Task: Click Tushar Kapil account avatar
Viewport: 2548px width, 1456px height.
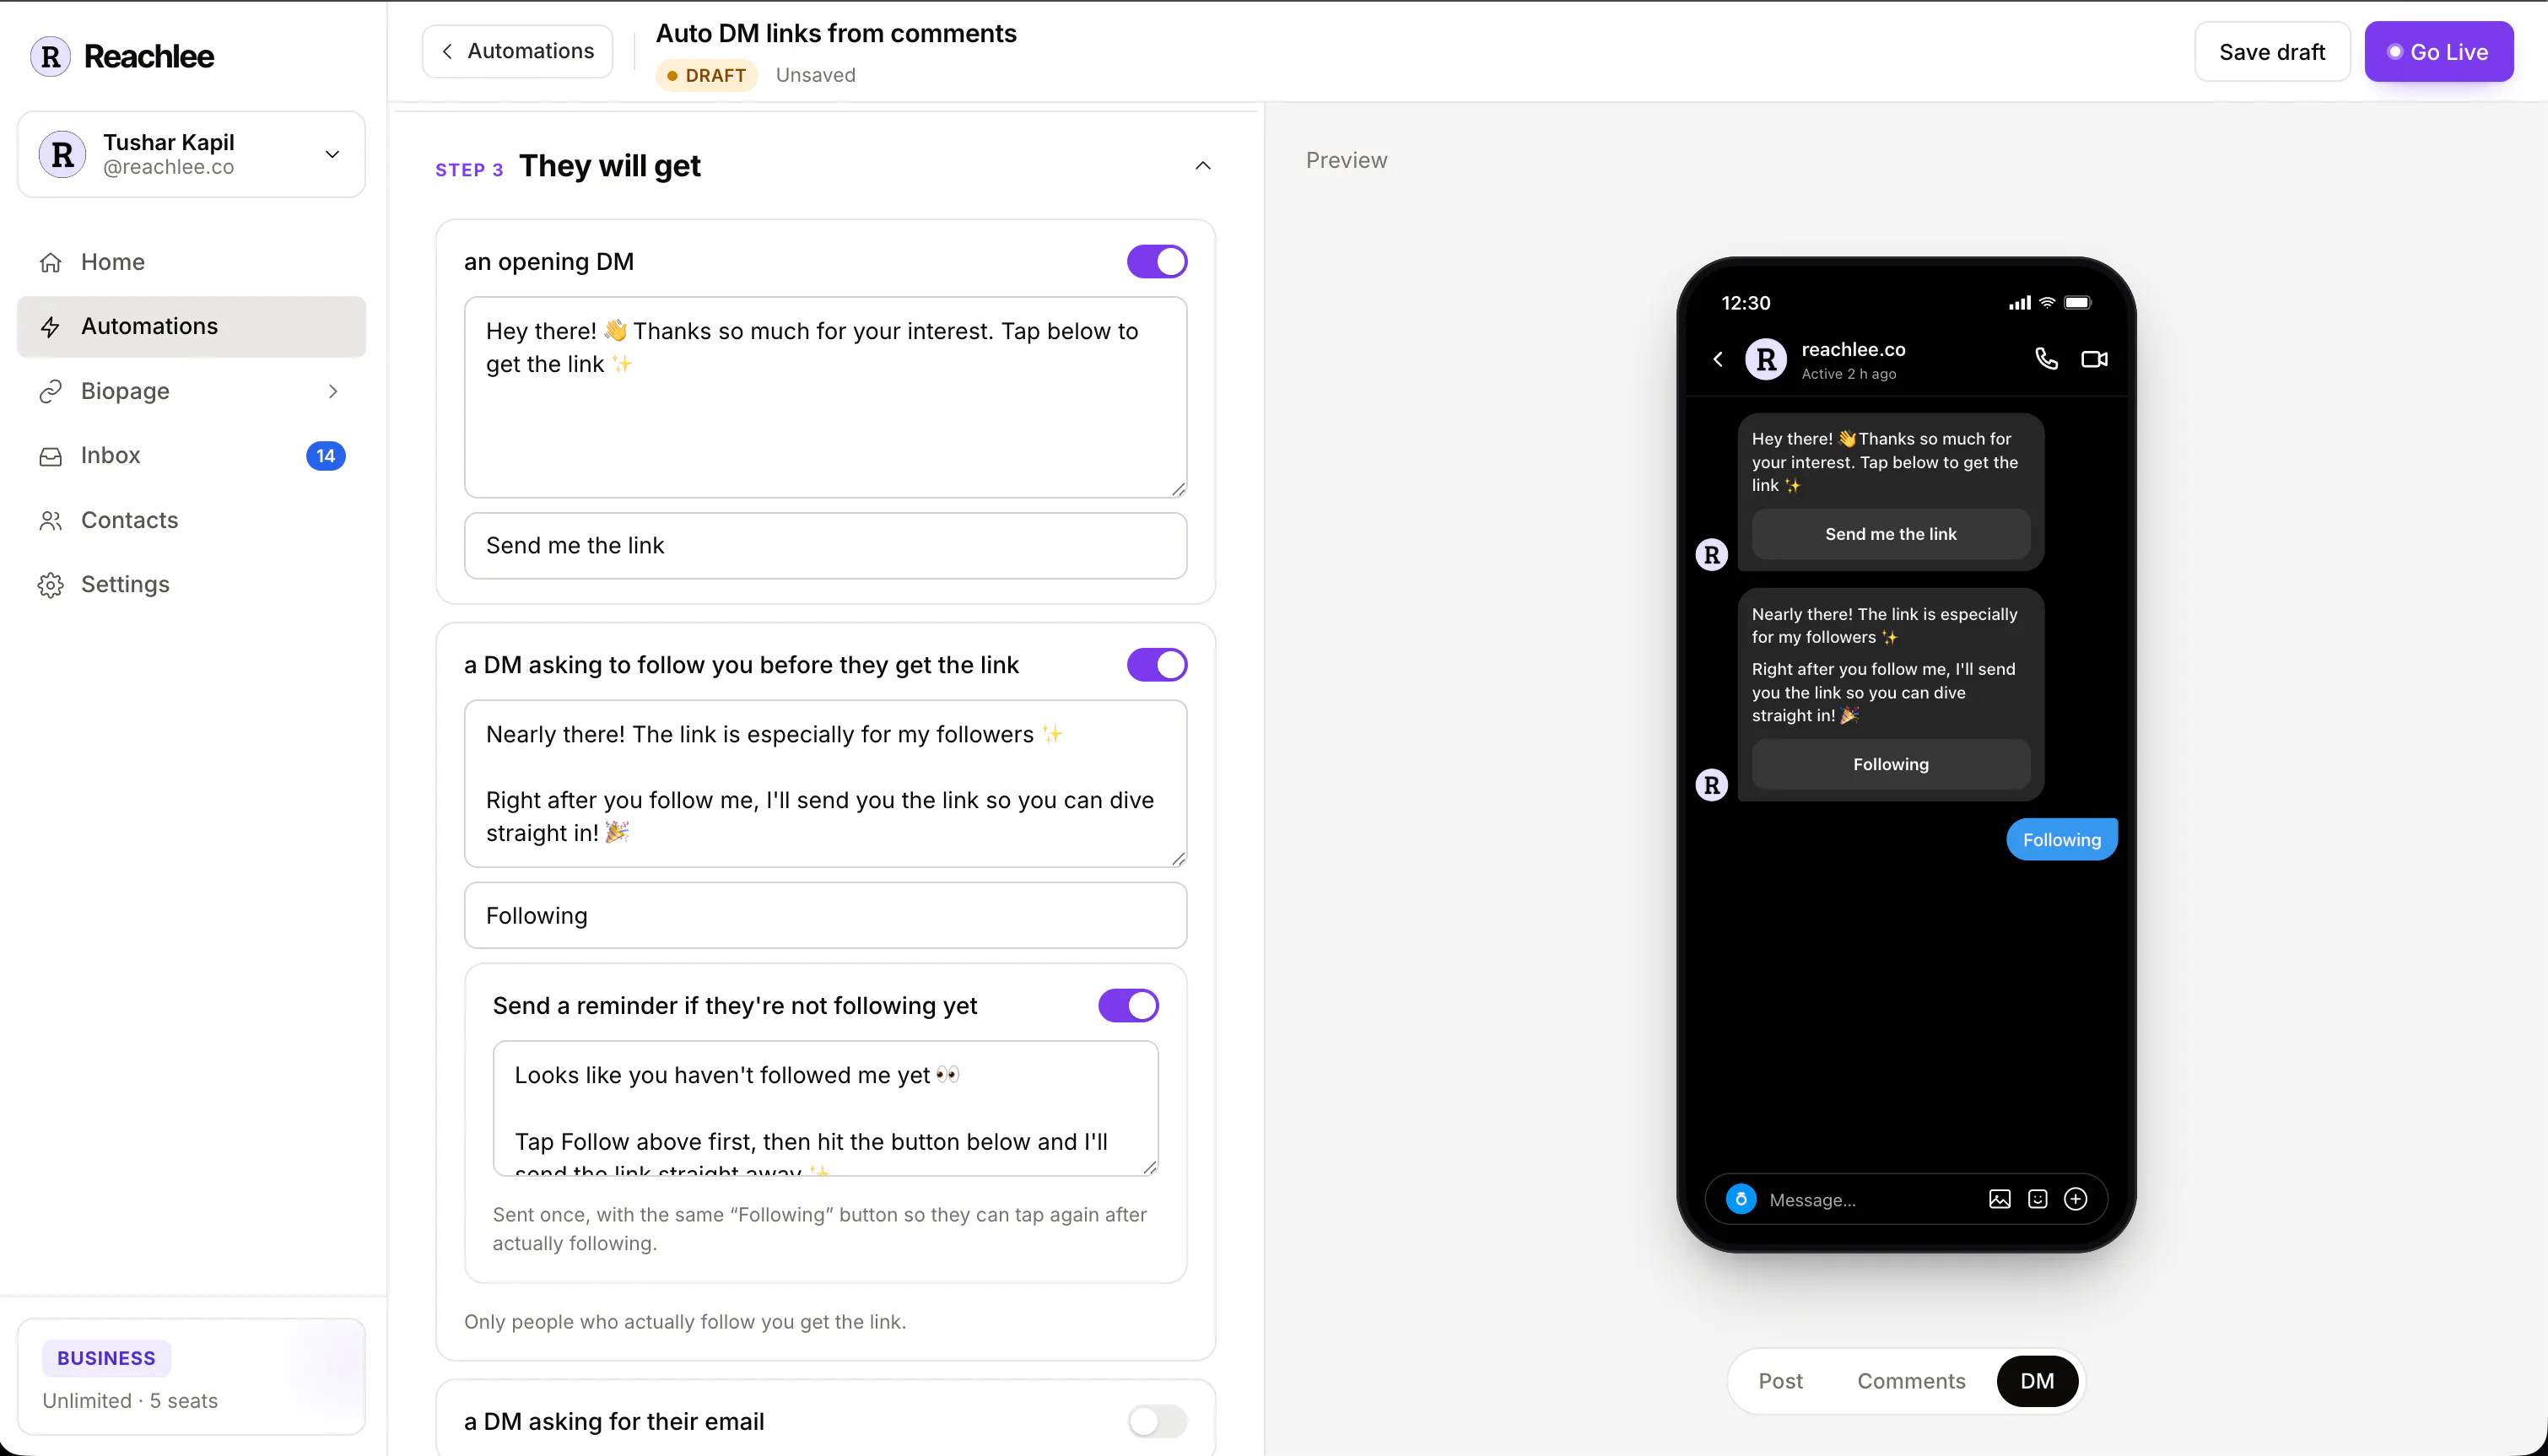Action: 62,154
